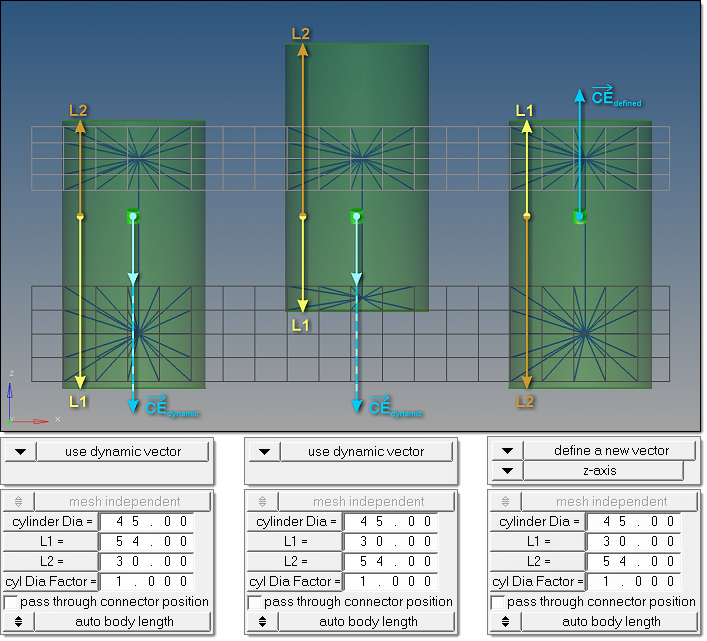Click the XYZ axis triad in viewport

pos(32,398)
